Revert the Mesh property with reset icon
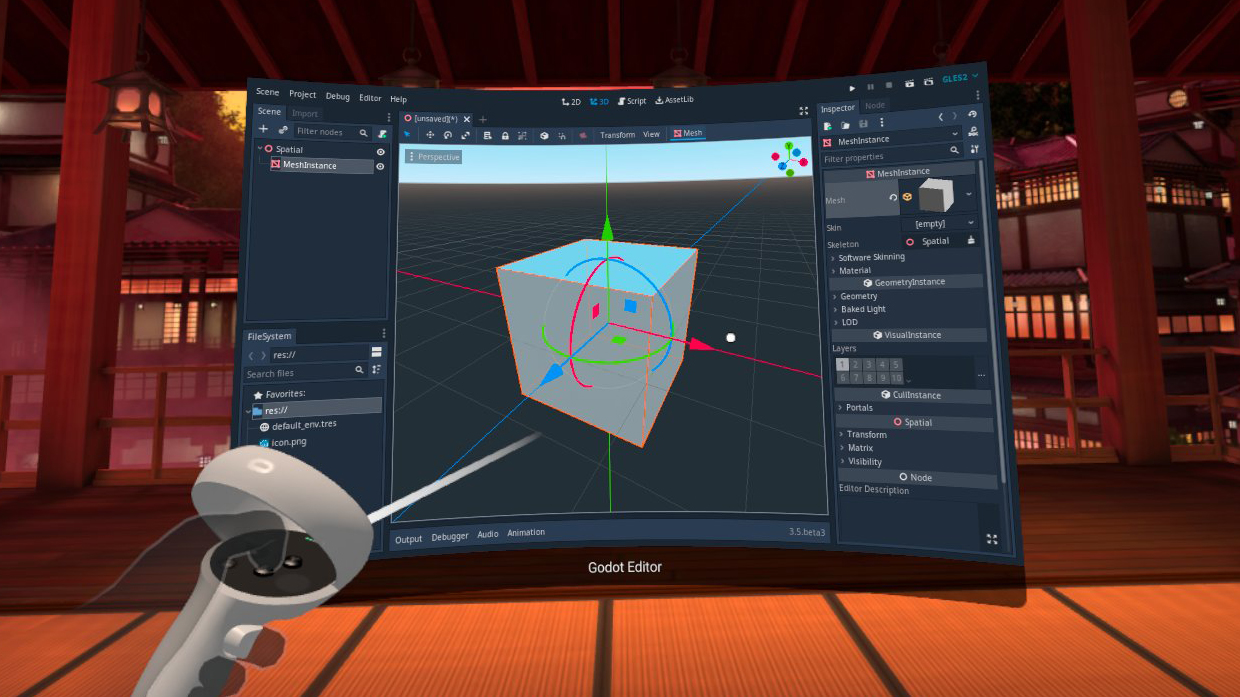Screen dimensions: 1240x697 coord(893,198)
